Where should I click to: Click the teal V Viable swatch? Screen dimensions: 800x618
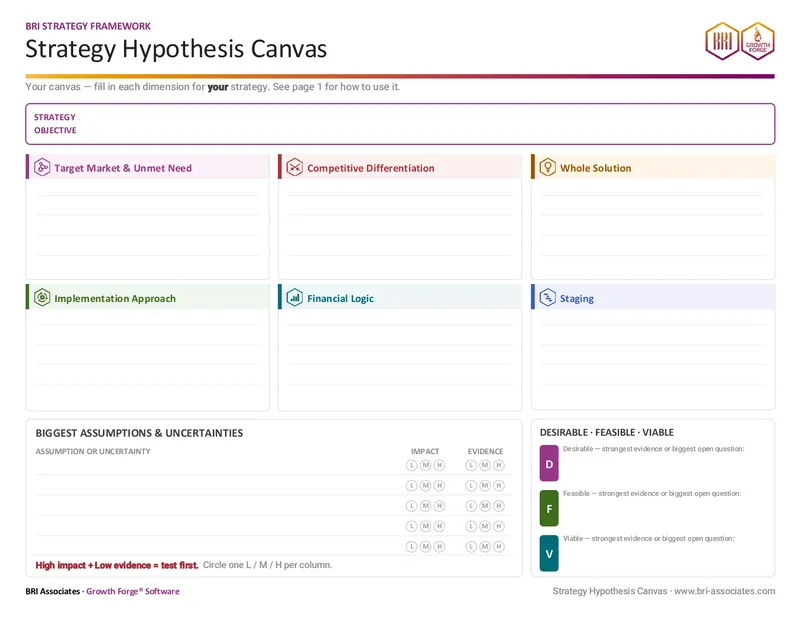point(549,553)
